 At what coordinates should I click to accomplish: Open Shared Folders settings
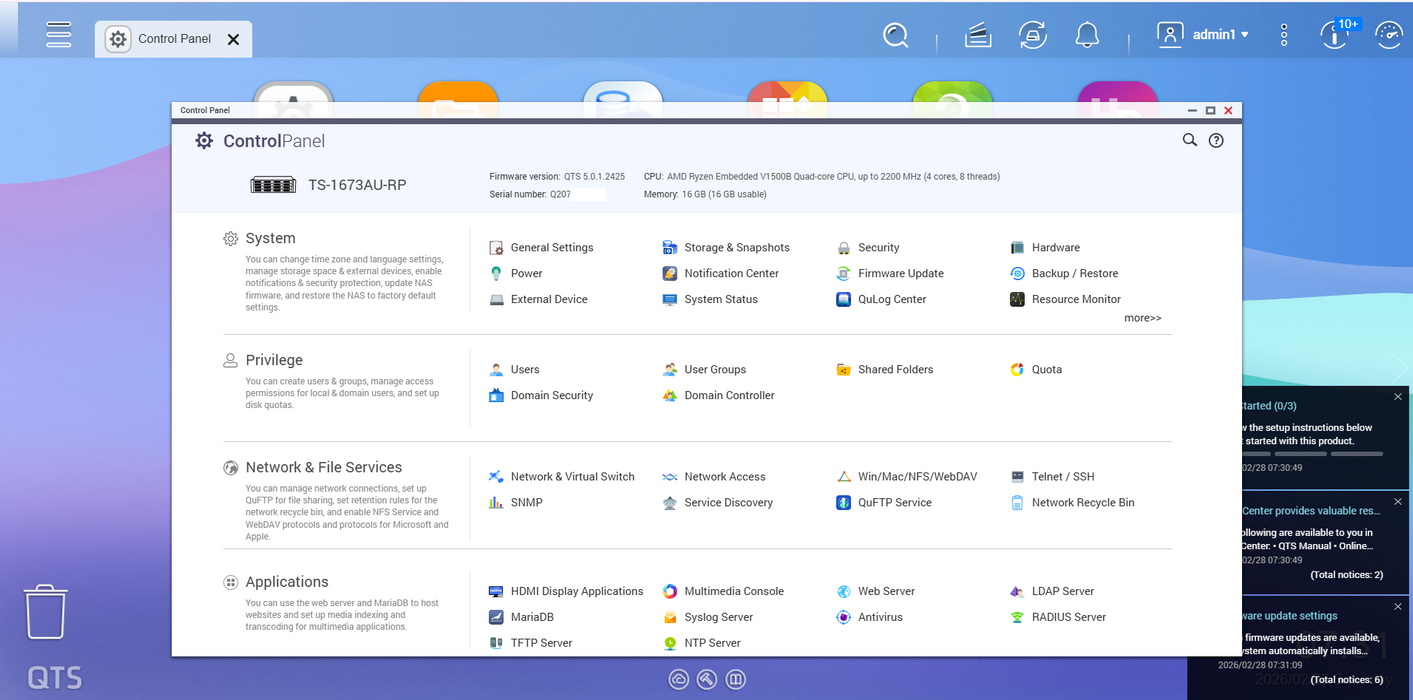pos(895,369)
